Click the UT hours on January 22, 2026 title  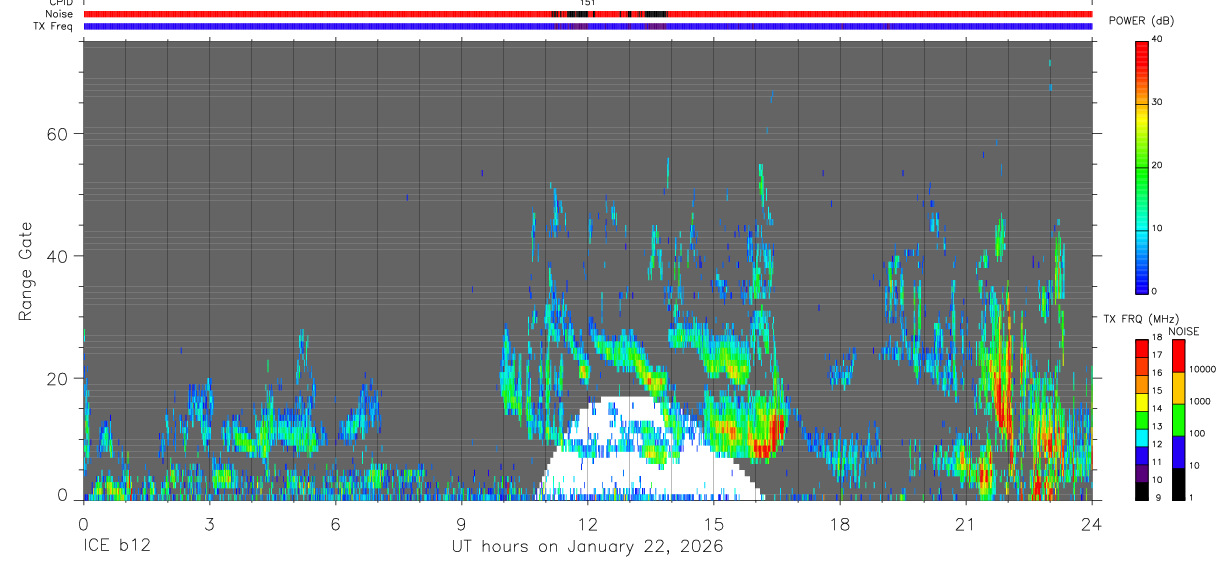tap(587, 547)
